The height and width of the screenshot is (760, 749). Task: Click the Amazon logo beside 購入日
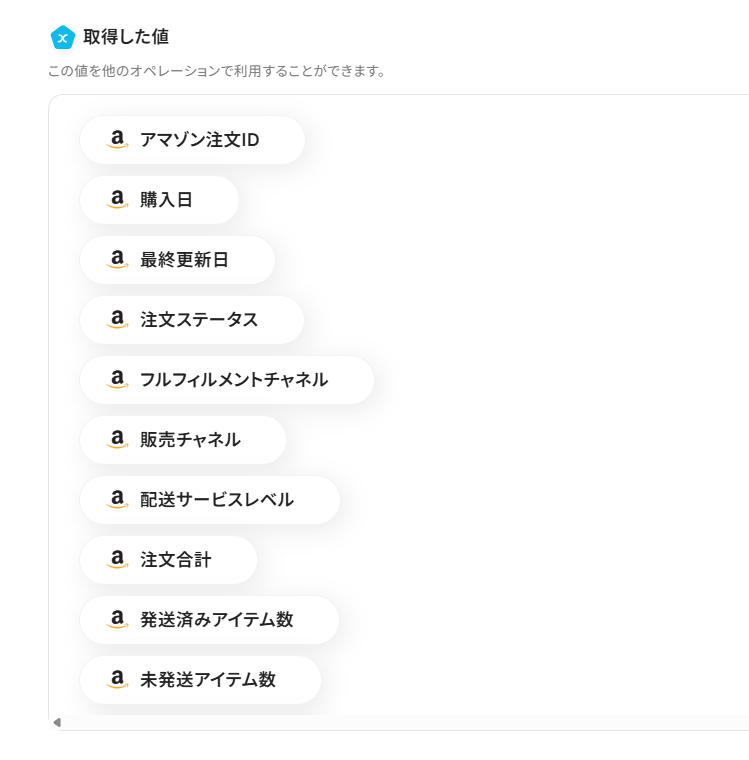(118, 200)
